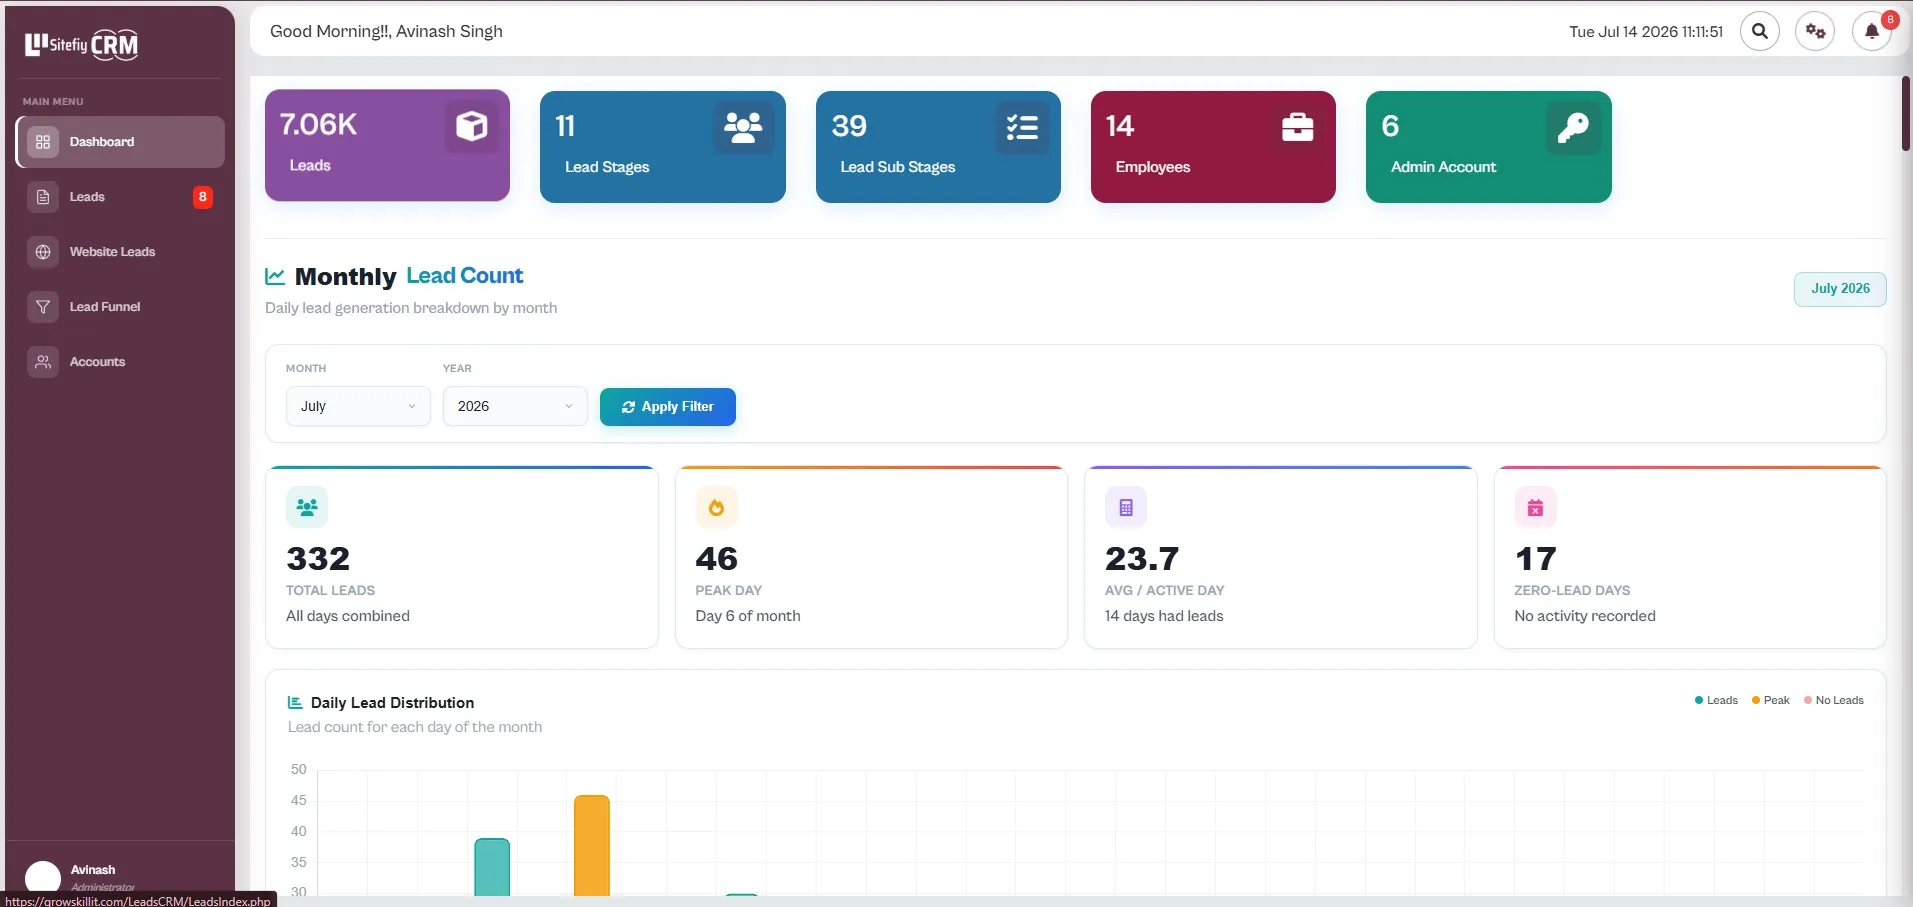
Task: Click the Dashboard grid icon in sidebar
Action: click(43, 142)
